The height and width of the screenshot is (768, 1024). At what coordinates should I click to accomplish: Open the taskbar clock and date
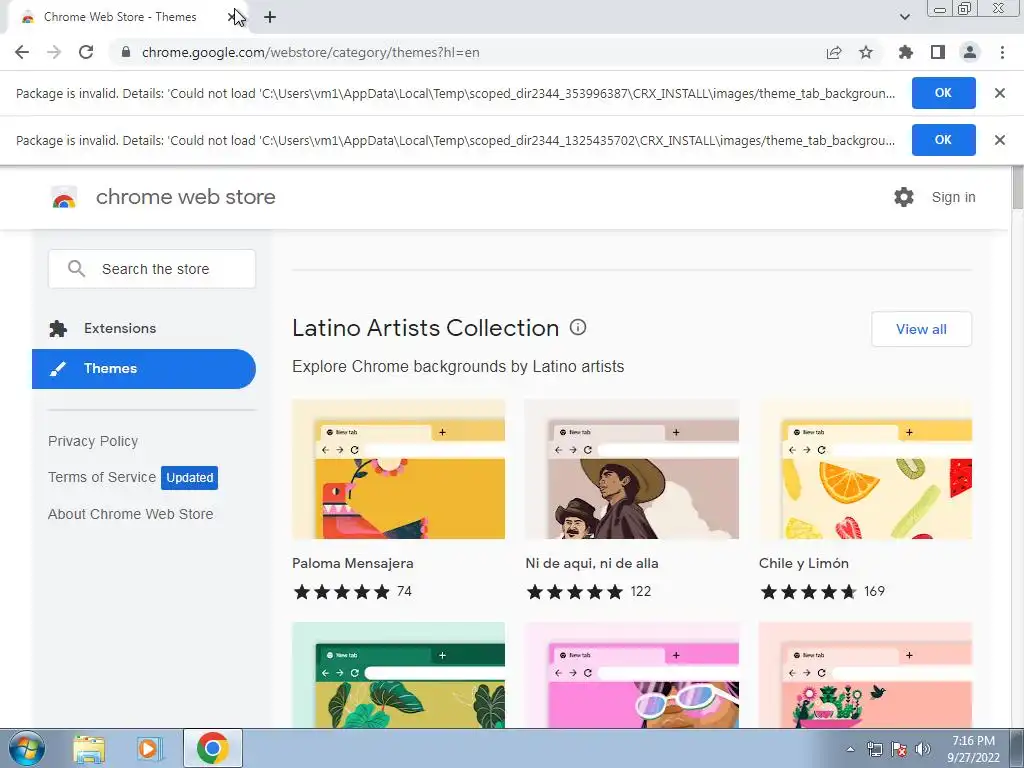tap(973, 749)
